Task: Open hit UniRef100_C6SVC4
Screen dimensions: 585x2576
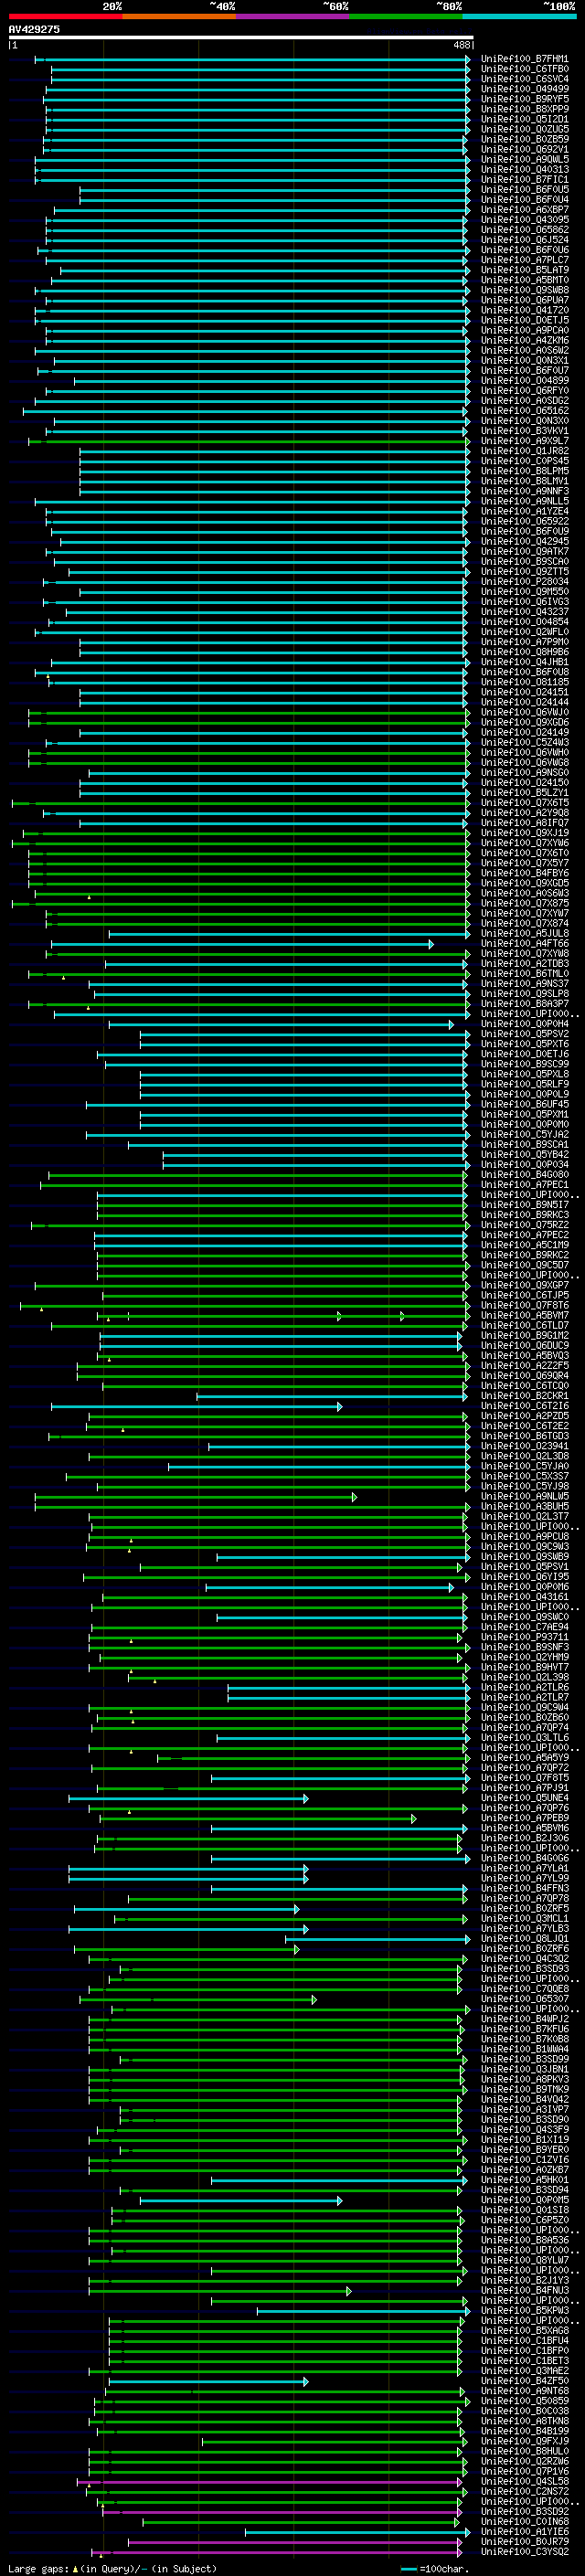Action: [524, 79]
